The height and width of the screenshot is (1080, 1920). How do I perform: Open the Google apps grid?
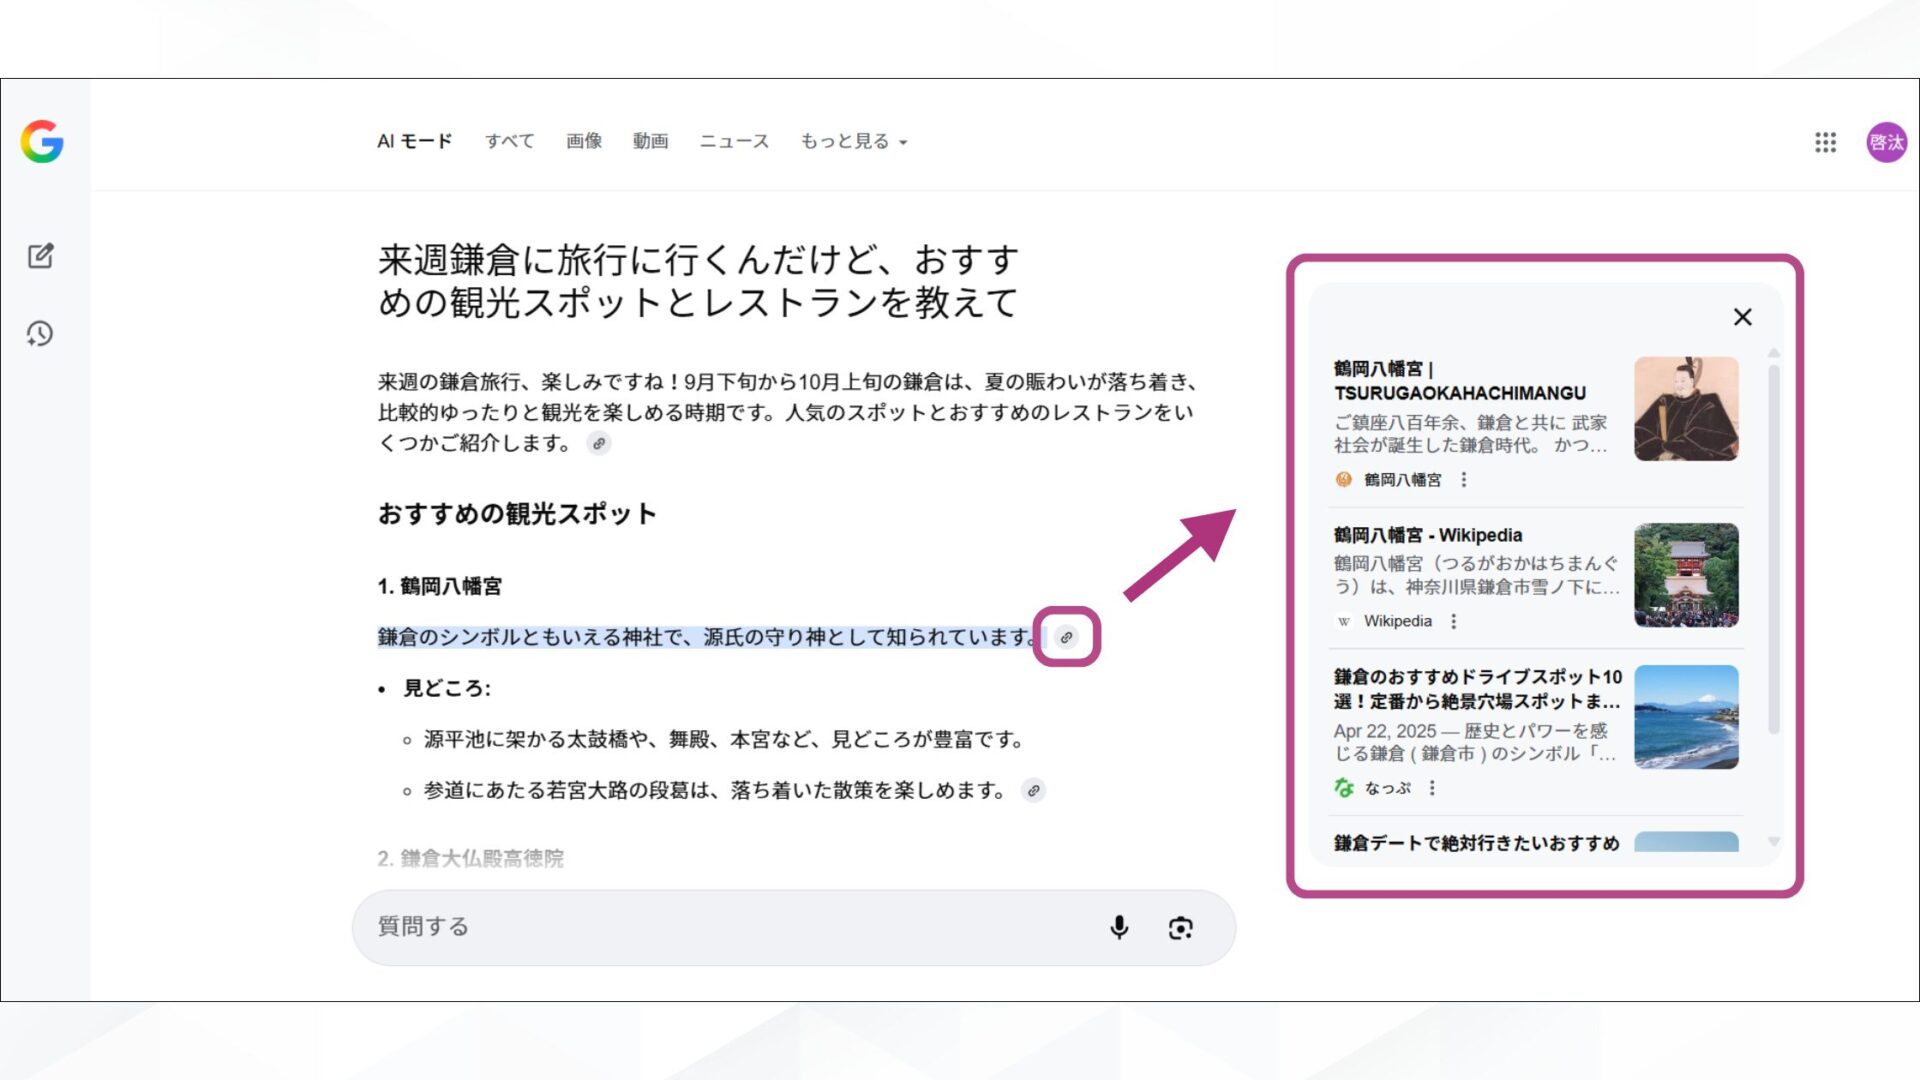[x=1825, y=143]
